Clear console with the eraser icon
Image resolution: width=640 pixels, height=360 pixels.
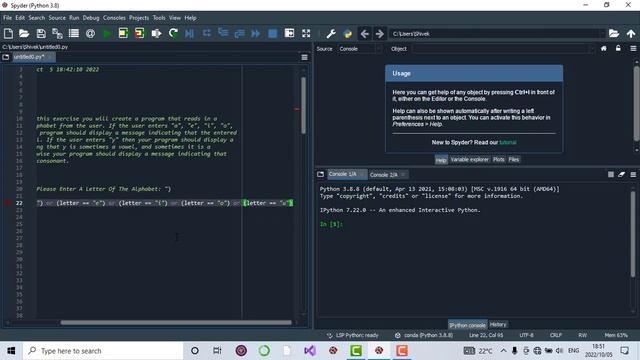pos(622,174)
